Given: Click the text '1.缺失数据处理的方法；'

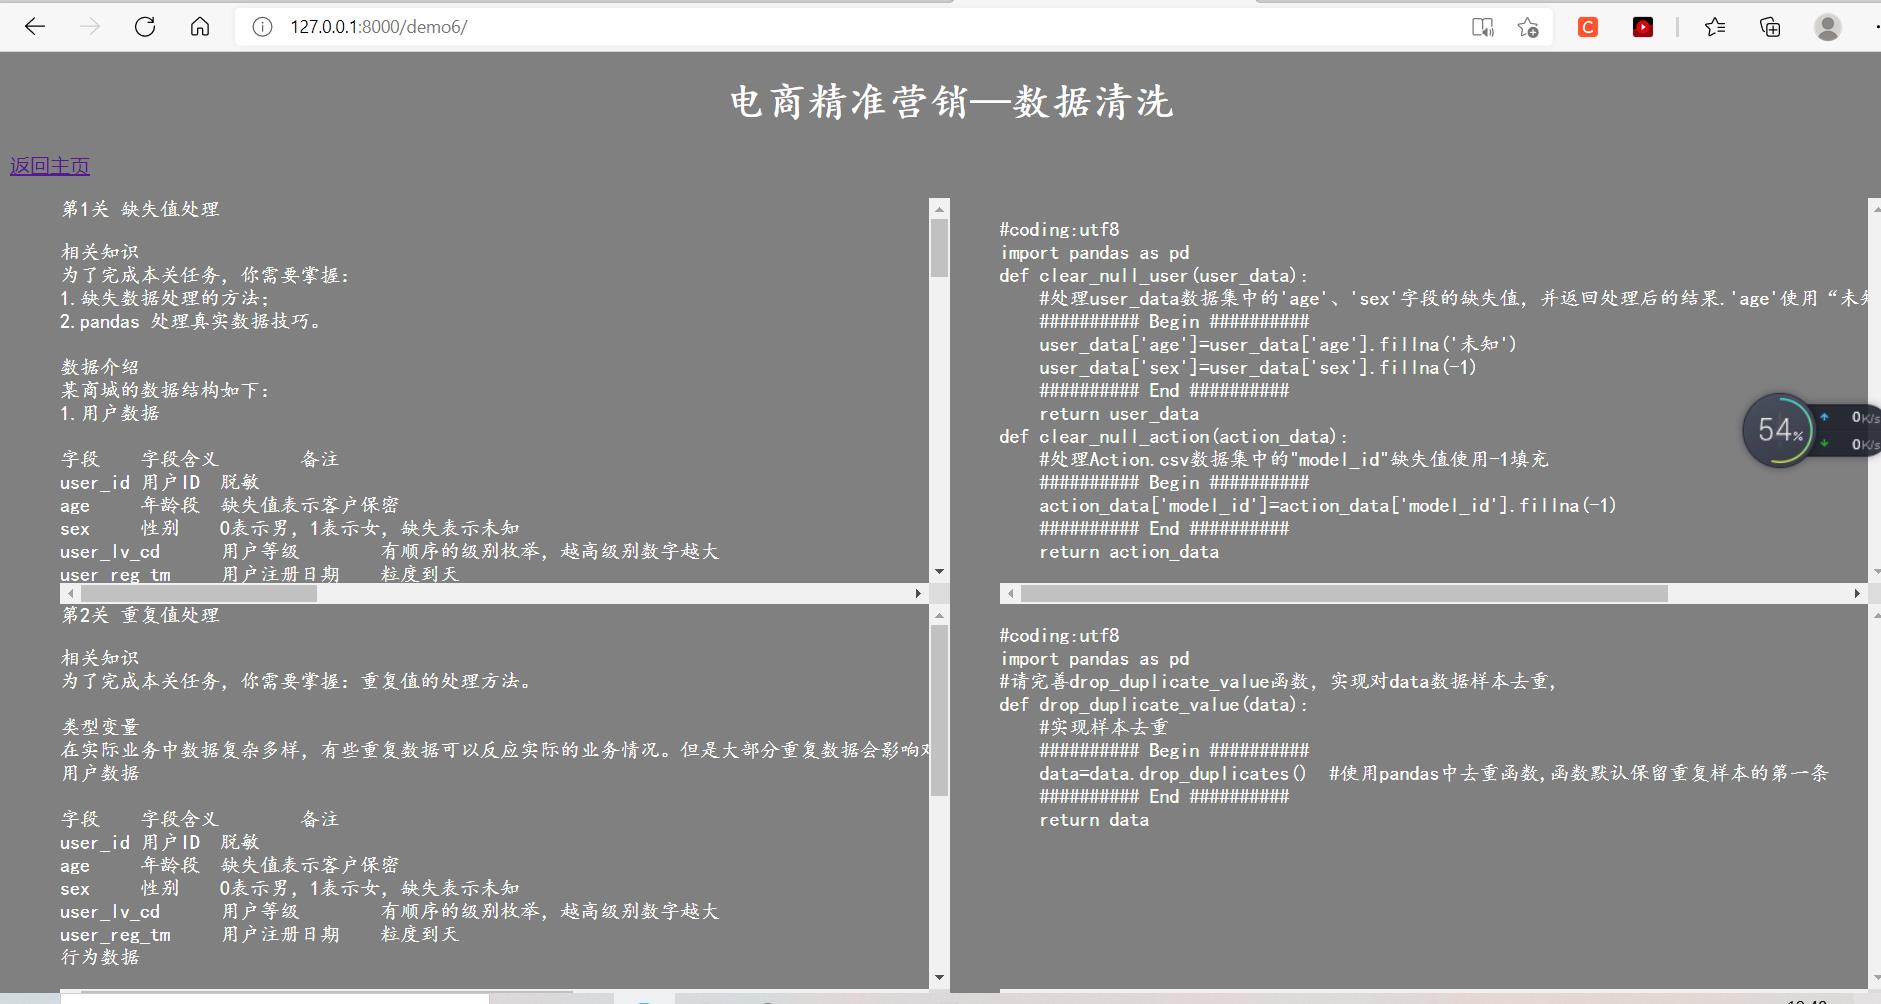Looking at the screenshot, I should pyautogui.click(x=165, y=299).
